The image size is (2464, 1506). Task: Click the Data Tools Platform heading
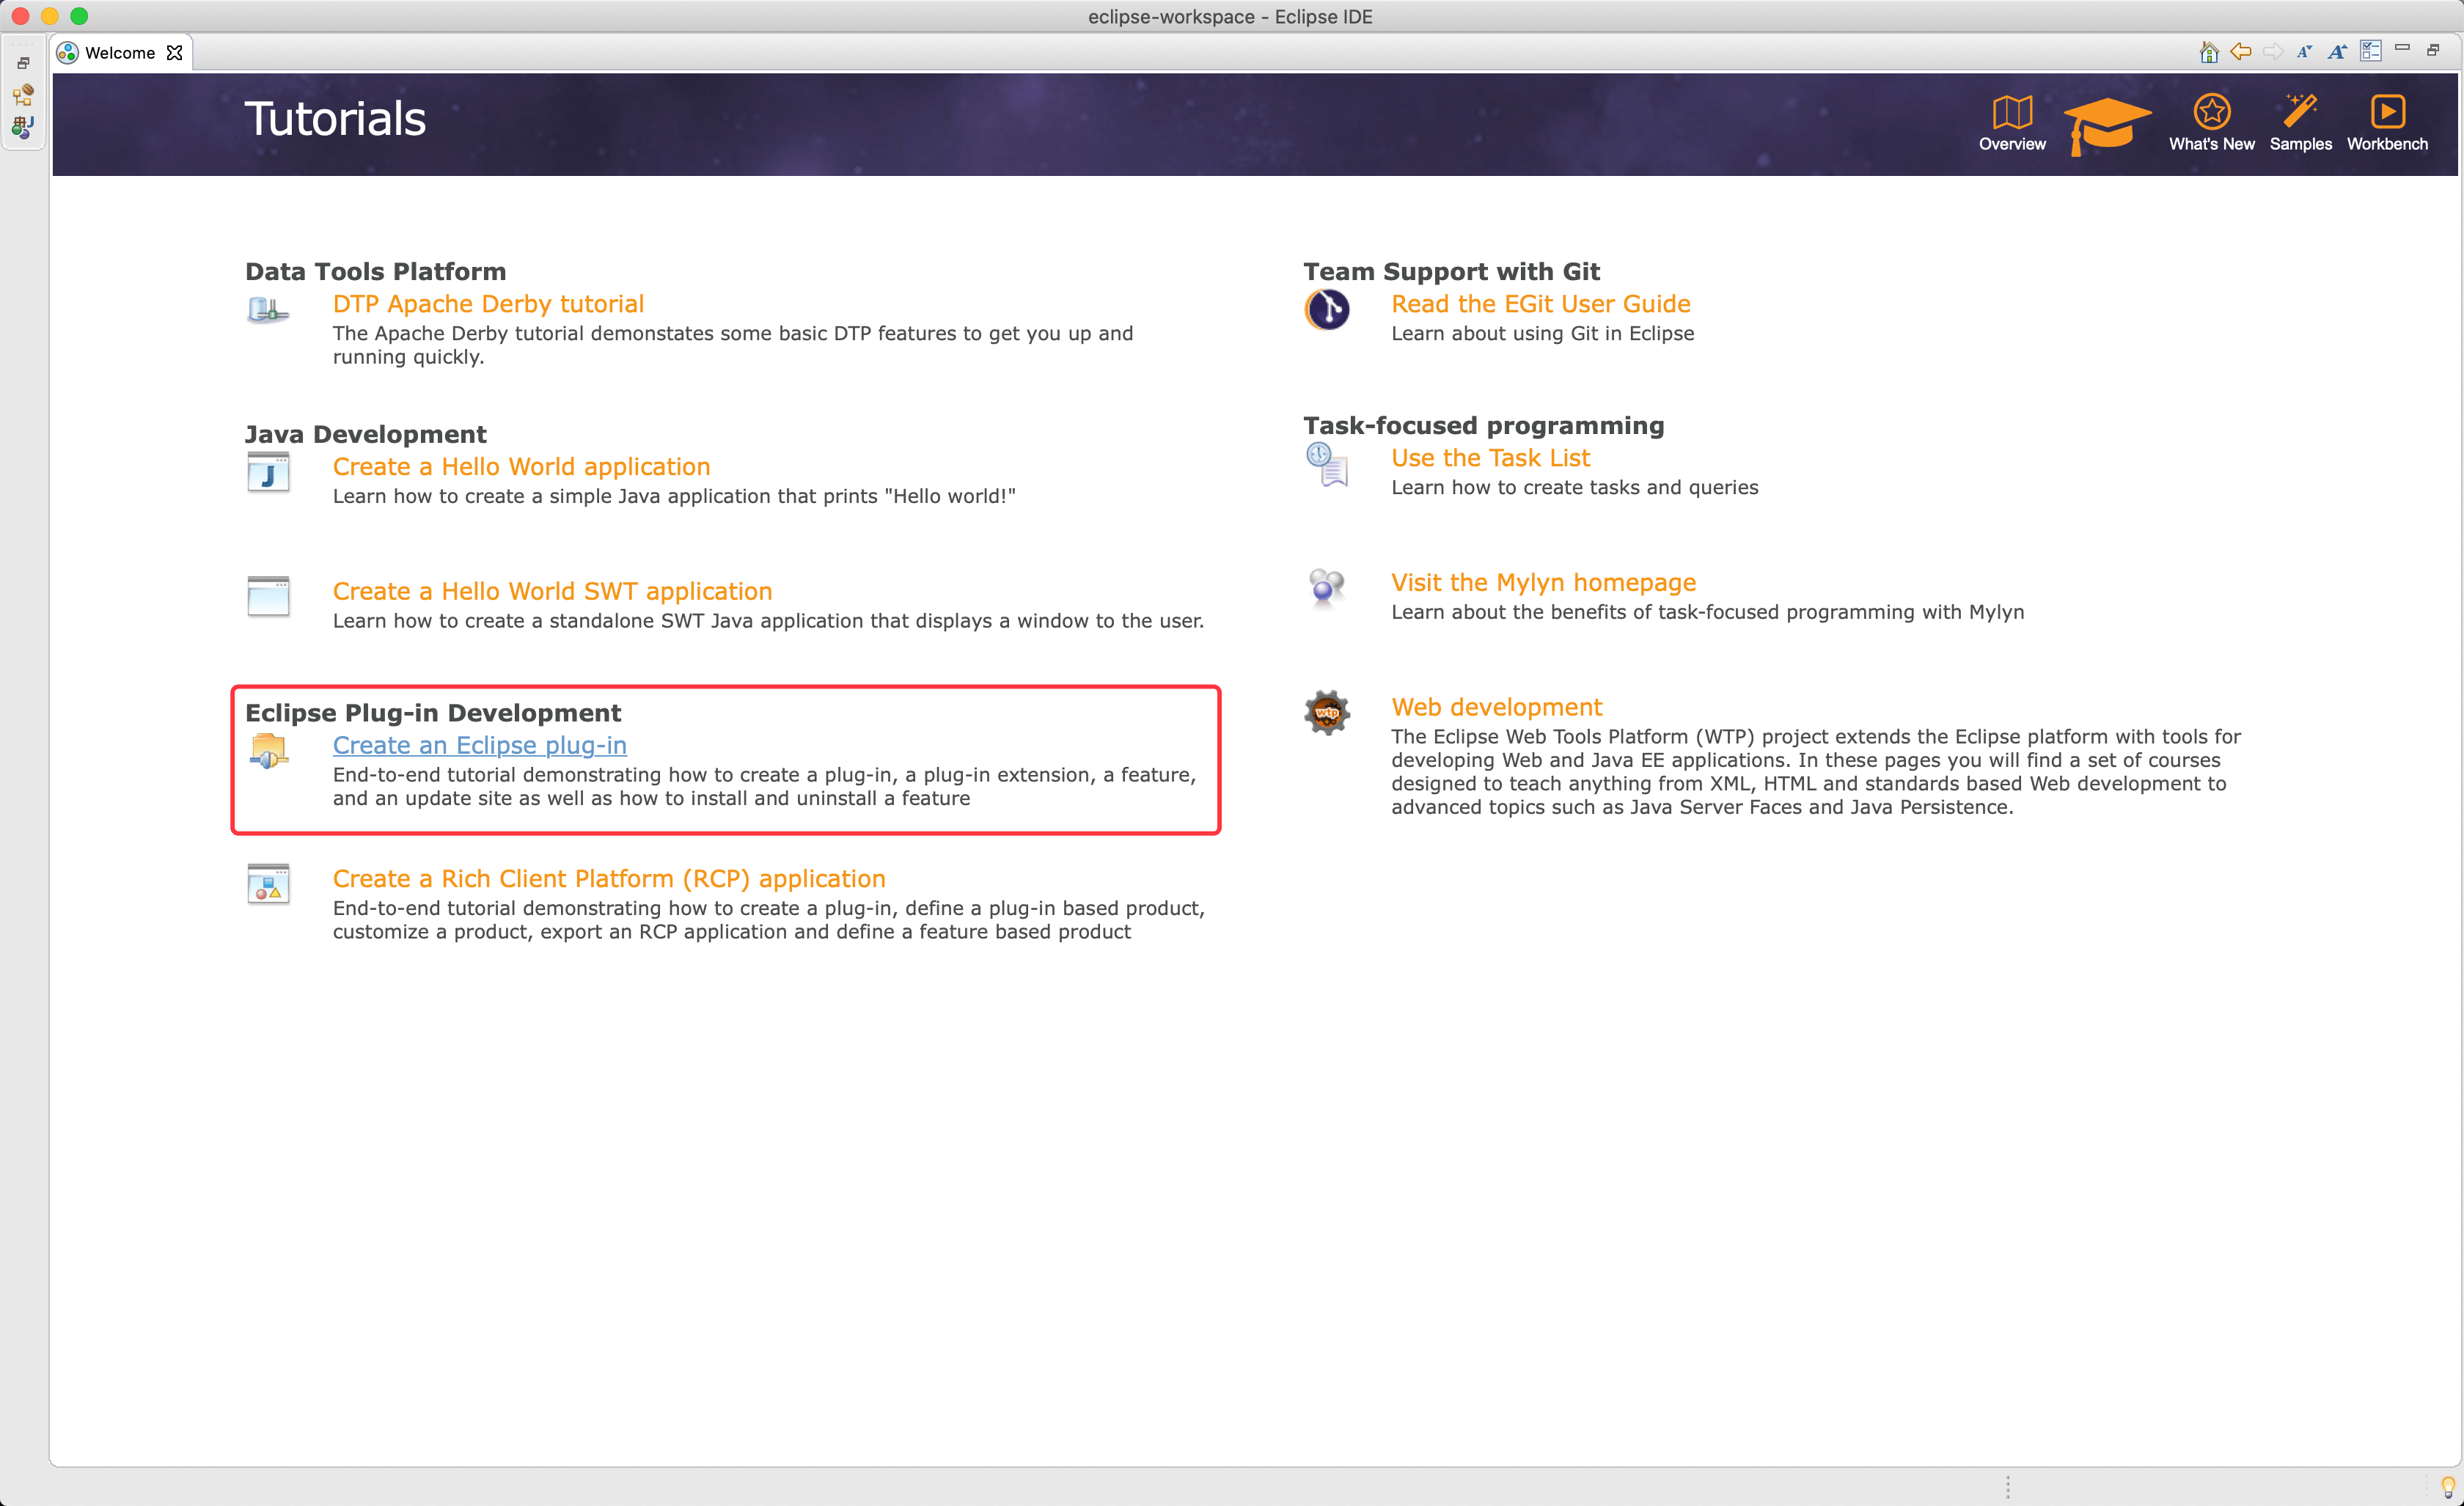coord(375,271)
